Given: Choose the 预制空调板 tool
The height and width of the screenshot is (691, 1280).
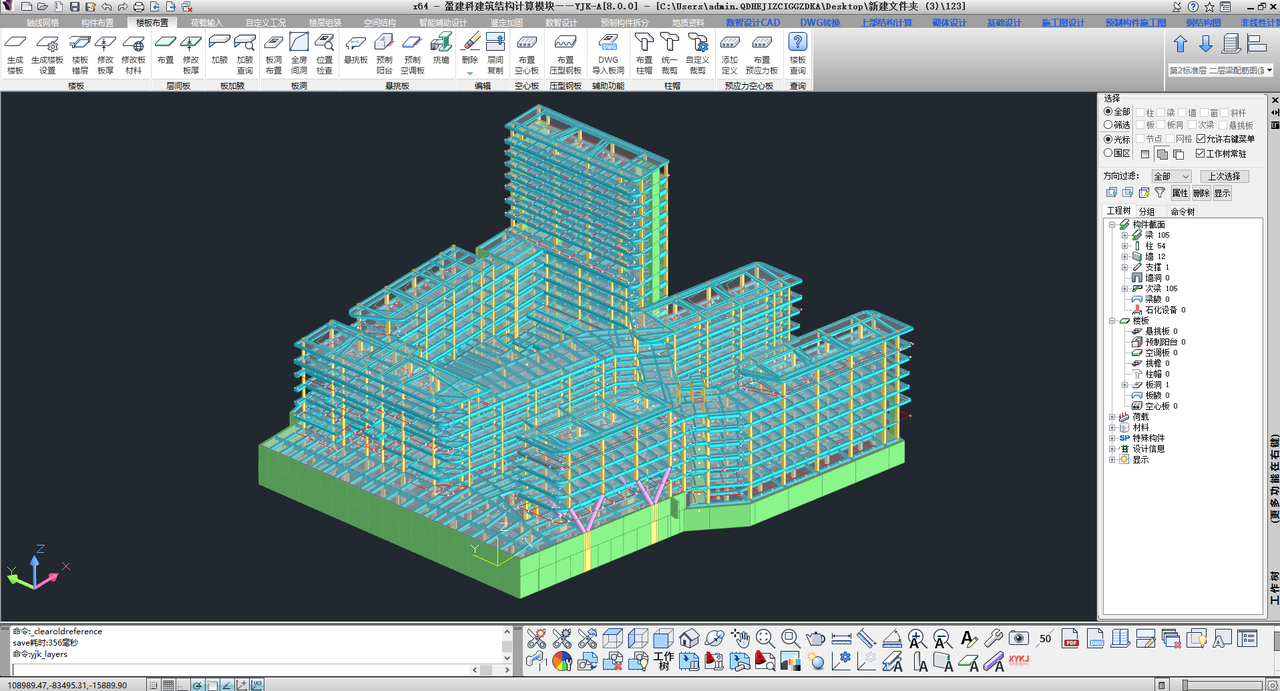Looking at the screenshot, I should pyautogui.click(x=413, y=54).
